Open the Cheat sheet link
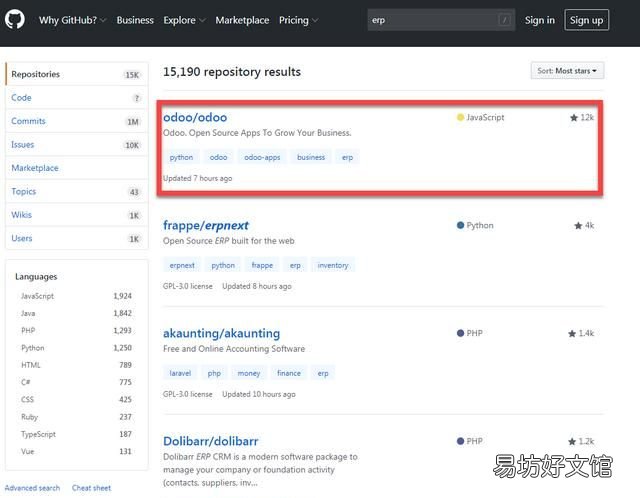Image resolution: width=640 pixels, height=498 pixels. 91,488
